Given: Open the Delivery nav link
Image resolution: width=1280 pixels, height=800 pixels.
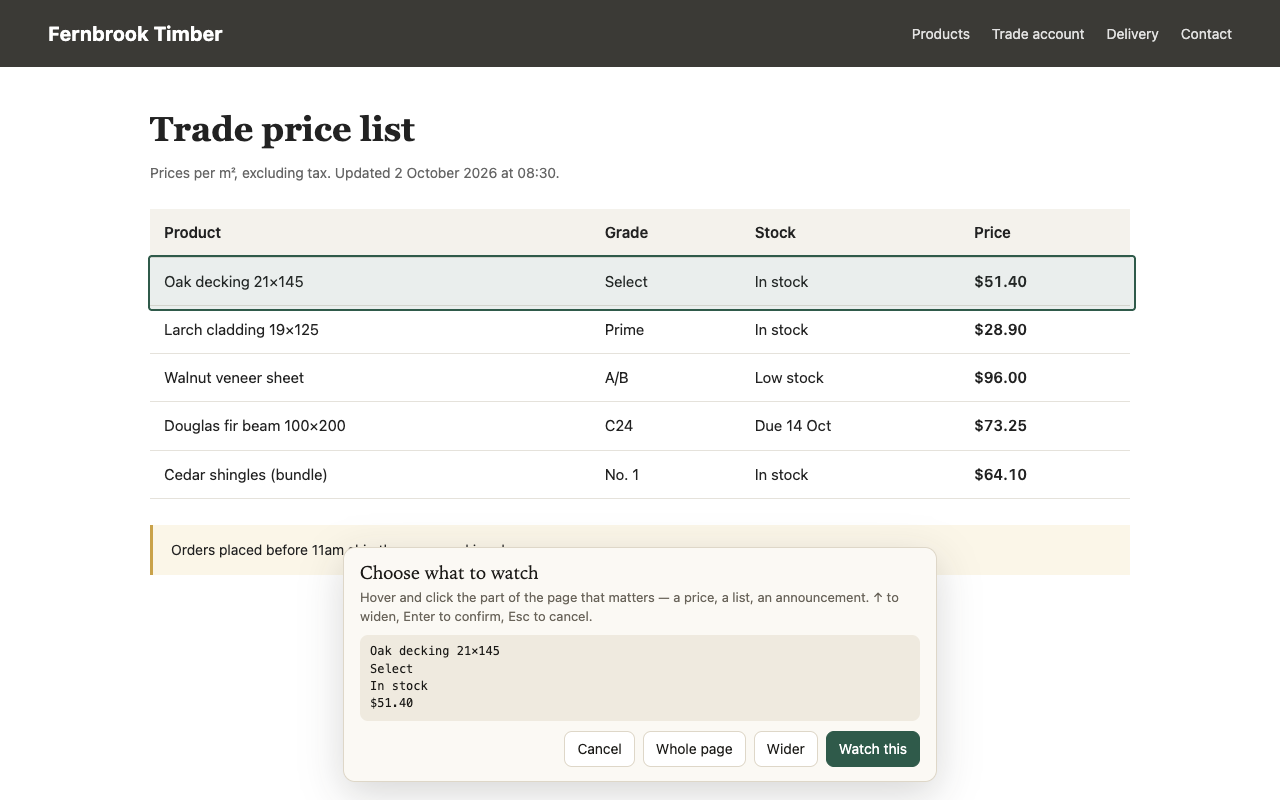Looking at the screenshot, I should click(1132, 34).
